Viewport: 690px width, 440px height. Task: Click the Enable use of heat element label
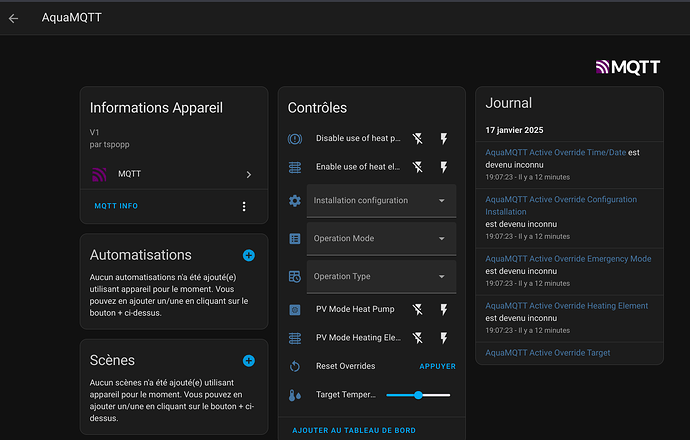[358, 167]
